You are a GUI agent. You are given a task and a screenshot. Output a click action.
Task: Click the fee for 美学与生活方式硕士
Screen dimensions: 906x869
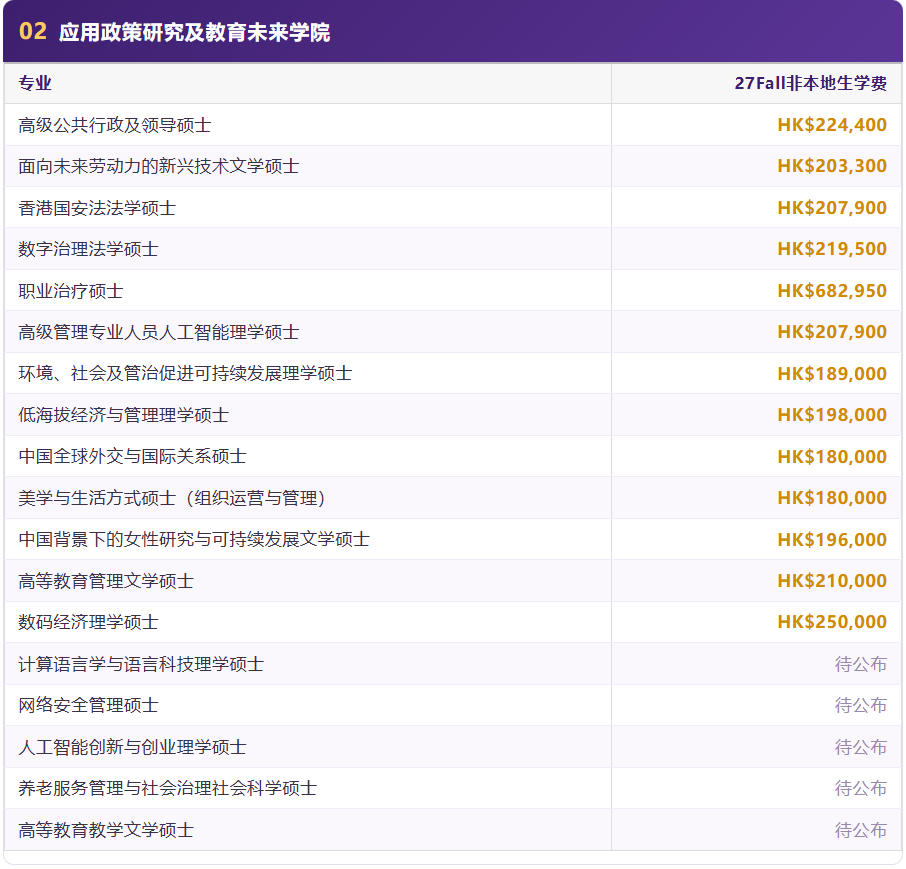tap(832, 498)
